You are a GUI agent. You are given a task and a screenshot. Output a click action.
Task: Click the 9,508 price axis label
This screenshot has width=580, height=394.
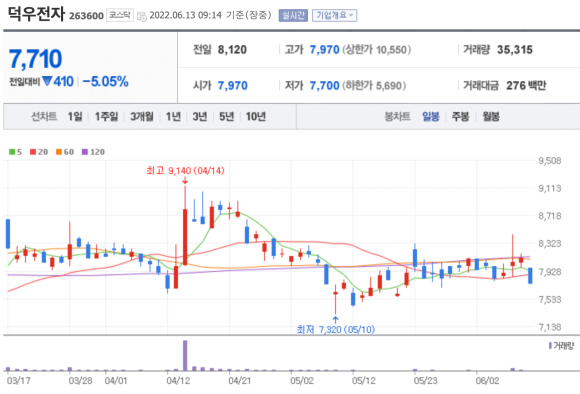click(550, 161)
